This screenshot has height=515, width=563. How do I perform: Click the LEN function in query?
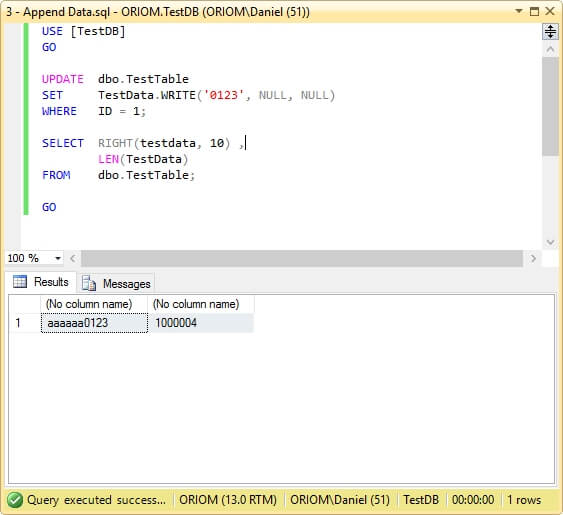click(108, 159)
